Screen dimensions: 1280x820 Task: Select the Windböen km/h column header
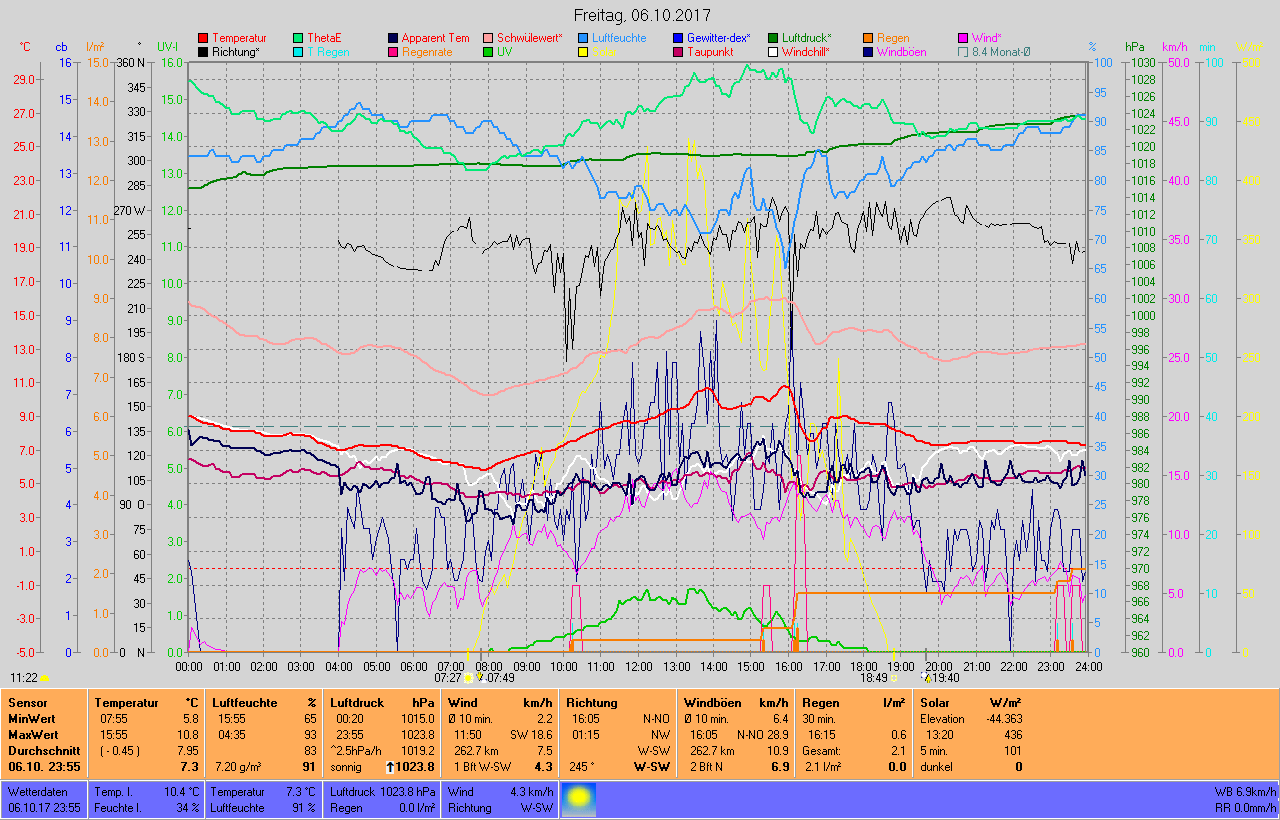[734, 703]
